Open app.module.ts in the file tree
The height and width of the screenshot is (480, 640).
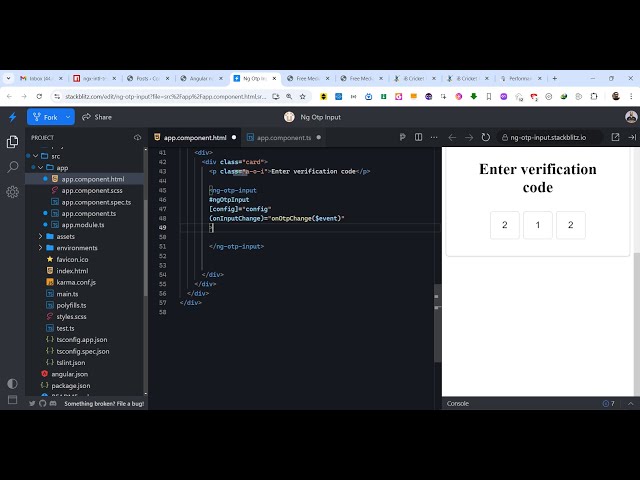(82, 225)
